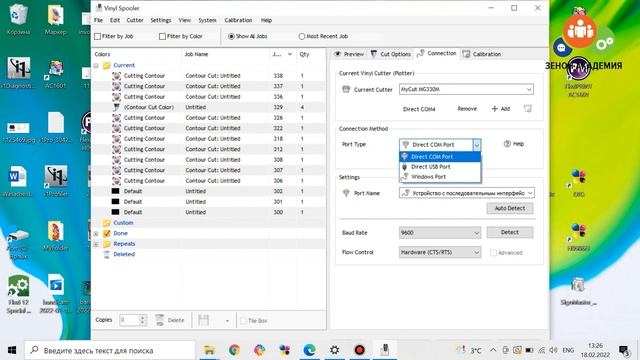Switch to the Calibration tab
This screenshot has width=640, height=360.
point(482,54)
